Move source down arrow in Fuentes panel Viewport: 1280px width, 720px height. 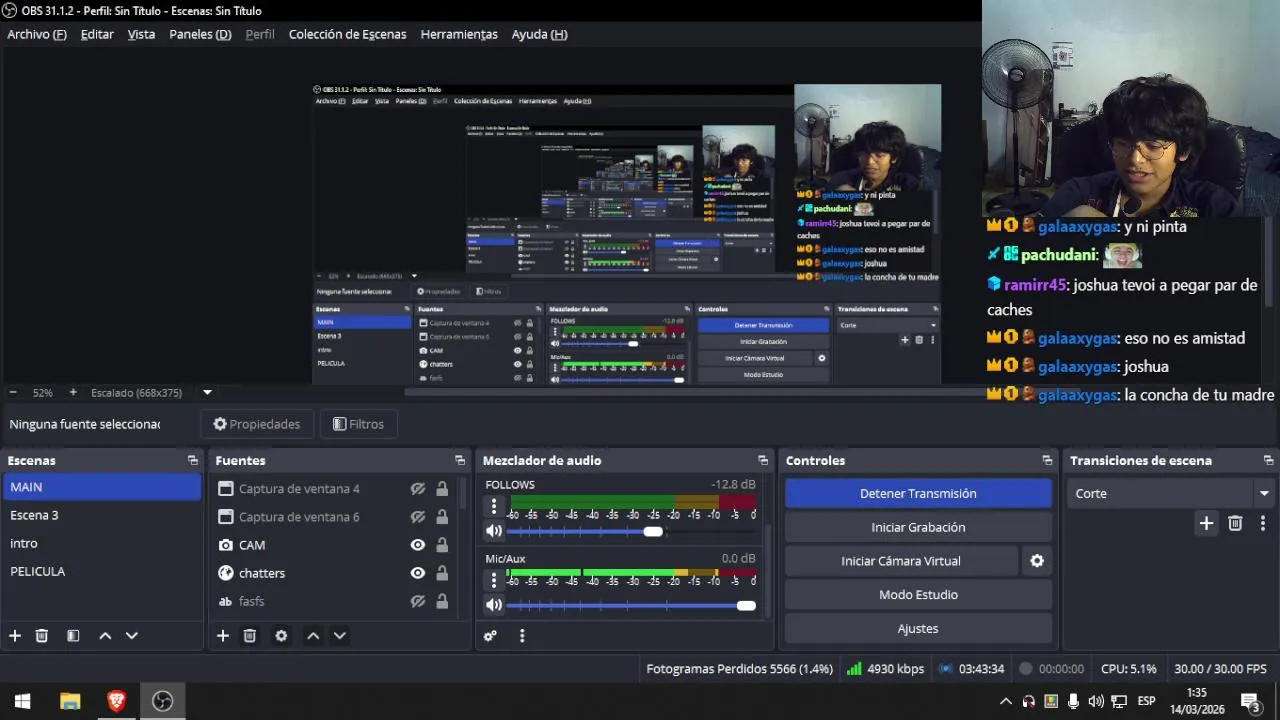[x=340, y=636]
